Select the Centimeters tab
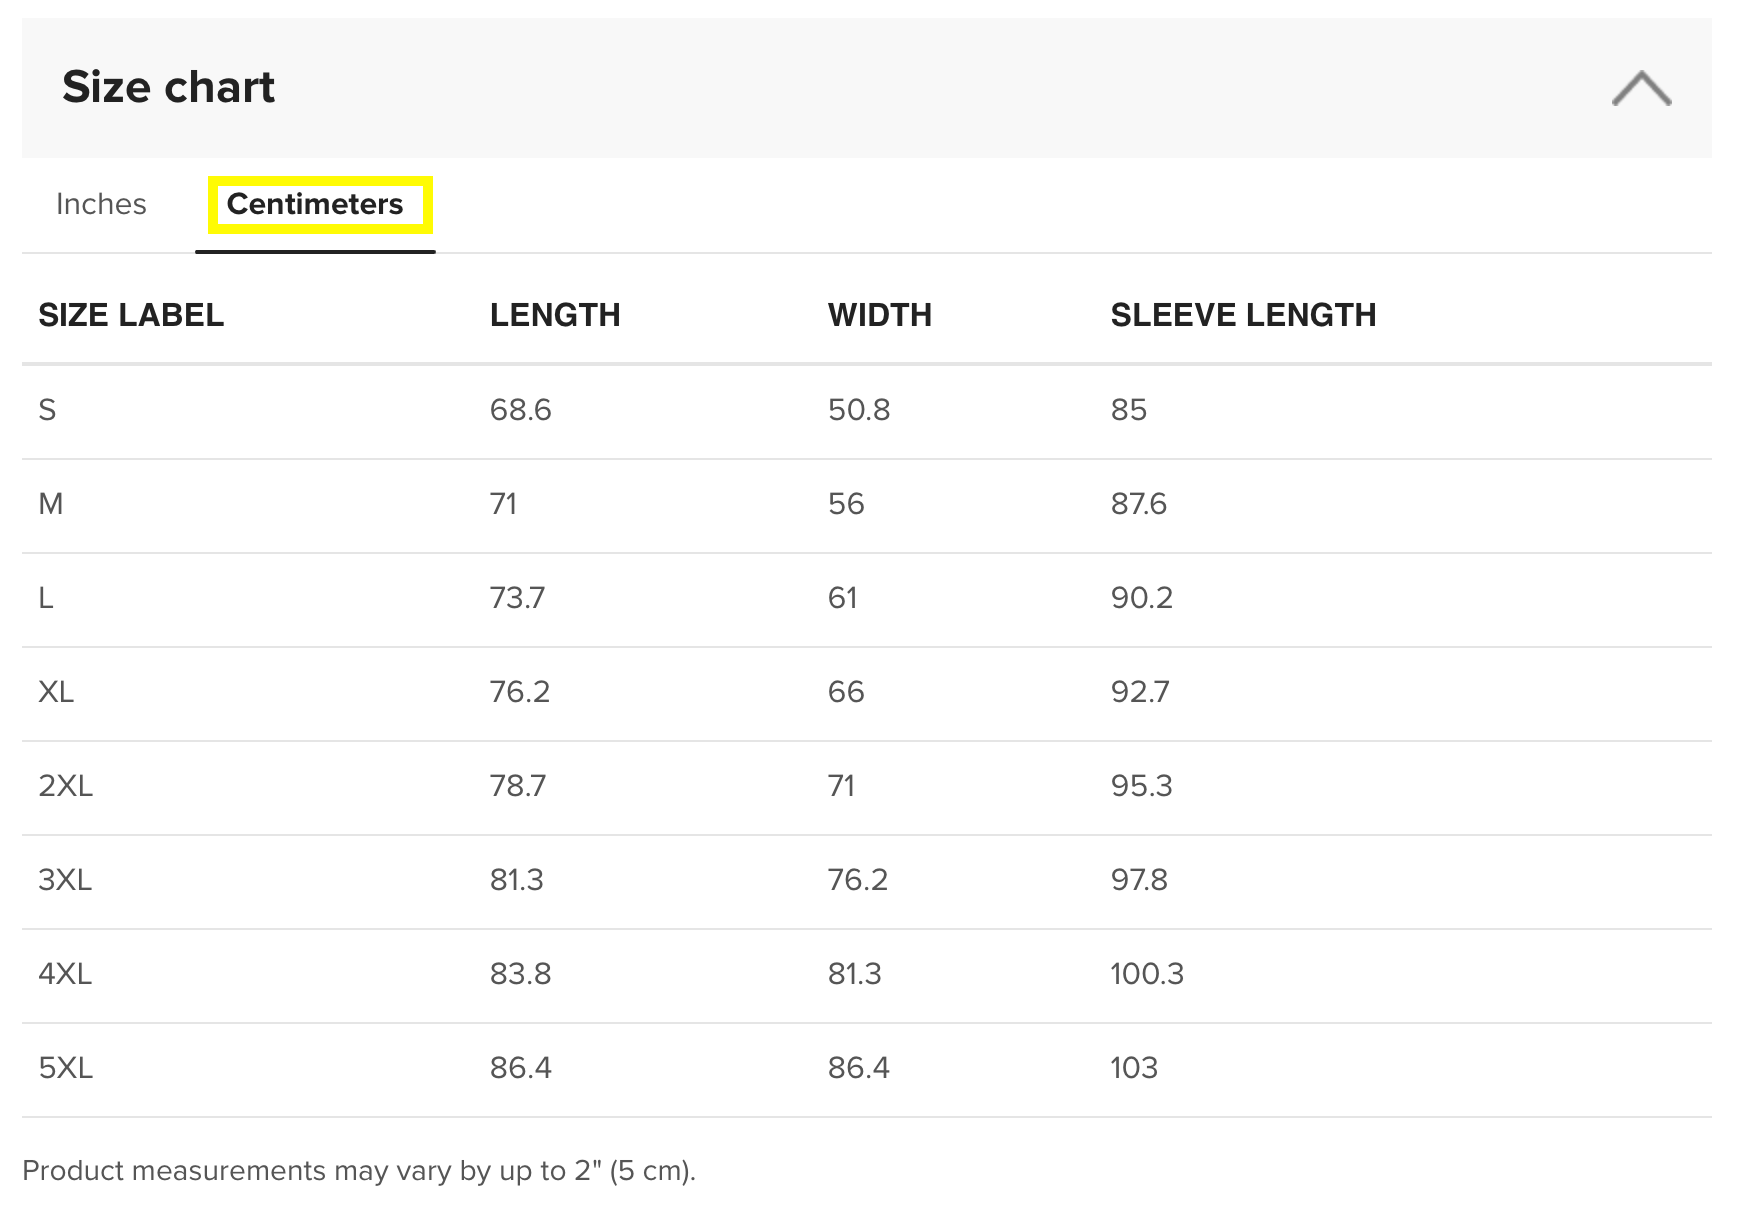This screenshot has height=1226, width=1738. click(315, 204)
